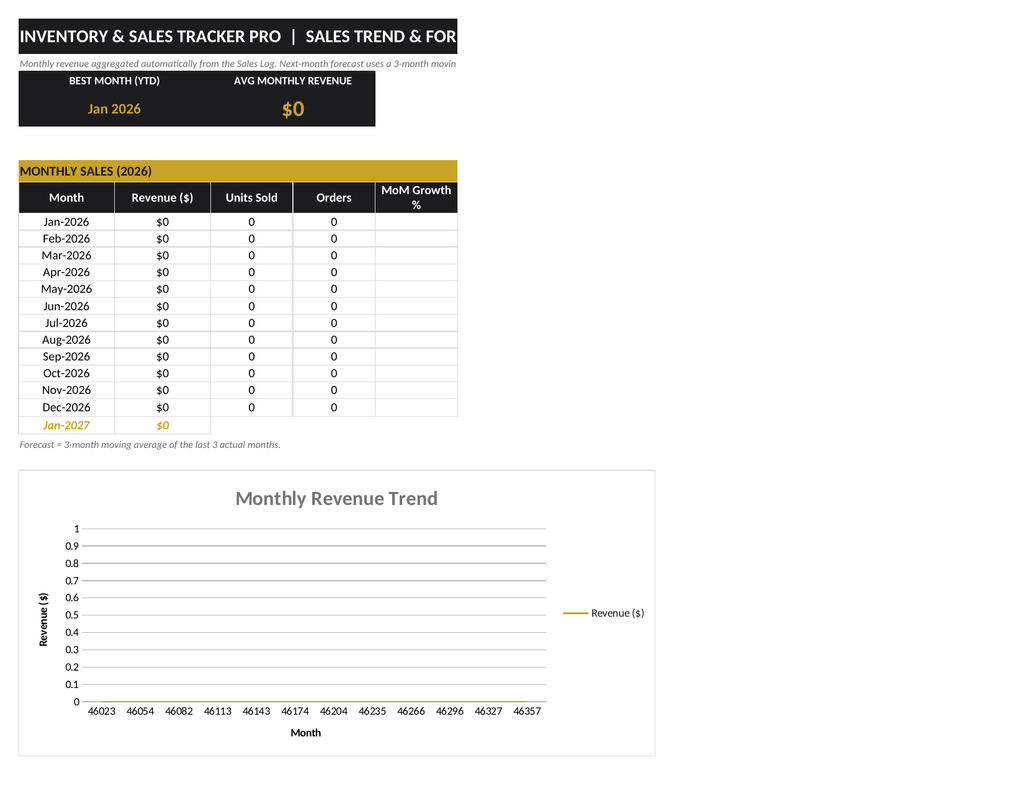Select the Aug-2026 month cell
This screenshot has height=791, width=1024.
coord(67,340)
